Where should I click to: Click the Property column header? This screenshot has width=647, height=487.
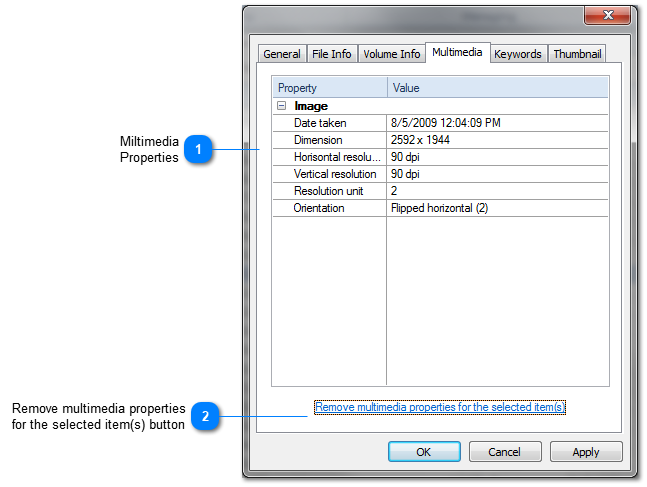329,88
